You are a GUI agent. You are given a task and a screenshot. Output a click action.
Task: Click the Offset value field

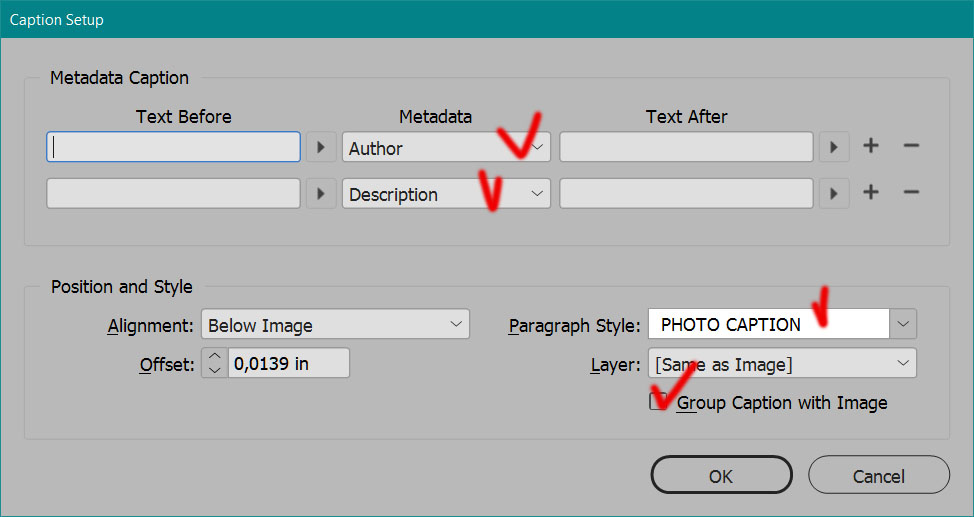pyautogui.click(x=289, y=363)
